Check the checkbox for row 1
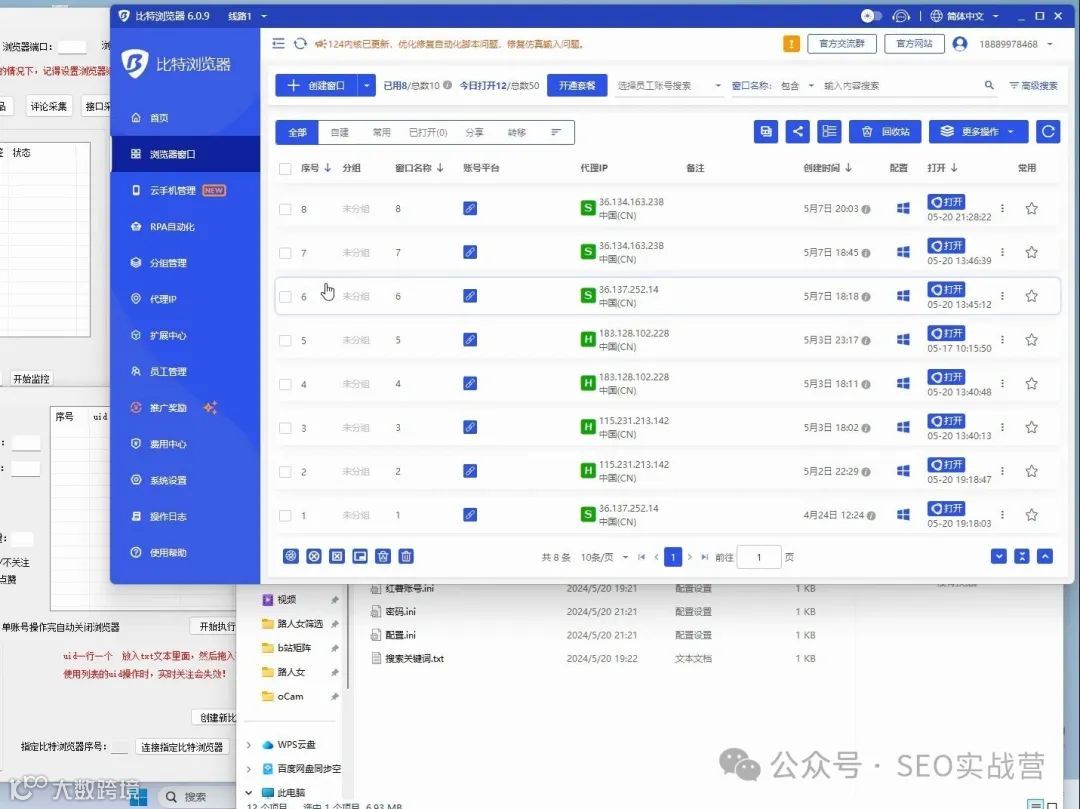The height and width of the screenshot is (809, 1080). (x=285, y=516)
